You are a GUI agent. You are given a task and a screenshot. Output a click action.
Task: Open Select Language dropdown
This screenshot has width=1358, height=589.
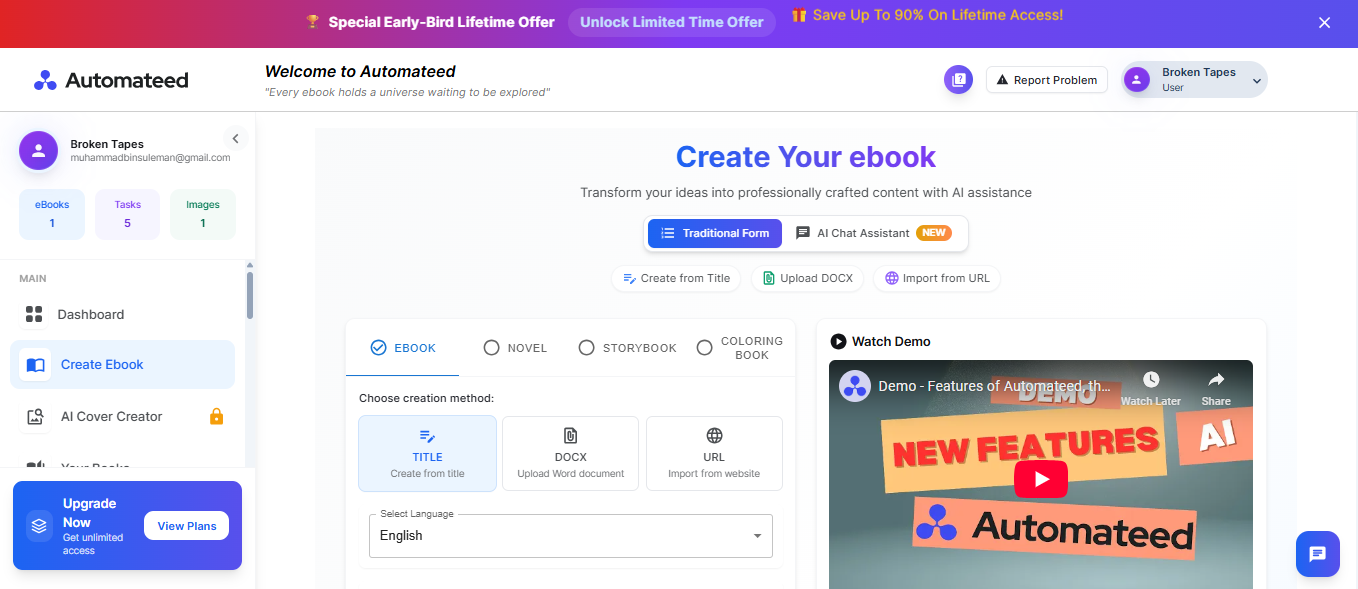pos(570,536)
